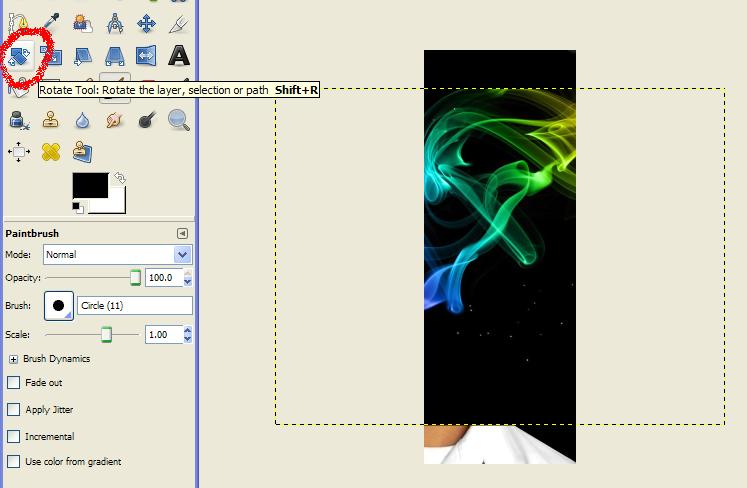The image size is (747, 488).
Task: Enable Use color from gradient
Action: [13, 461]
